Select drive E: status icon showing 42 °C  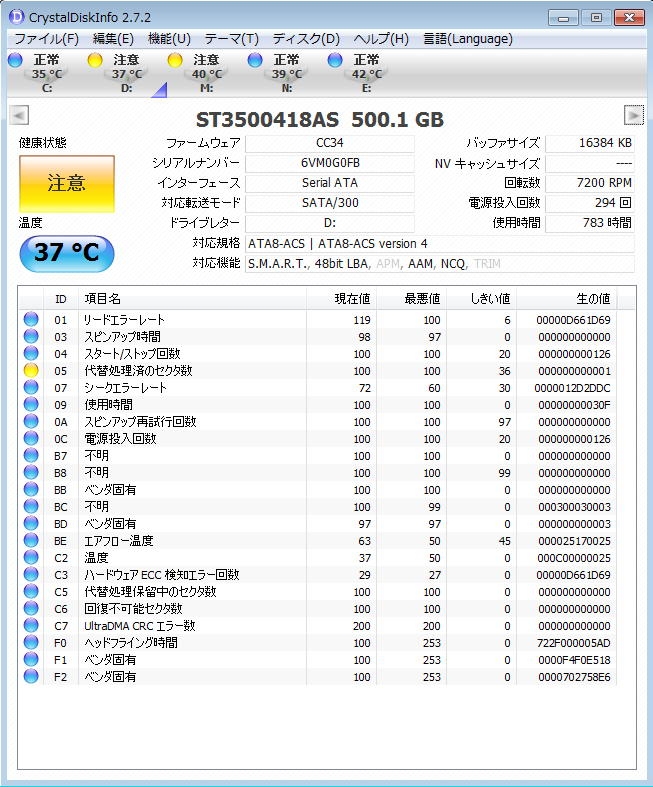click(x=335, y=60)
